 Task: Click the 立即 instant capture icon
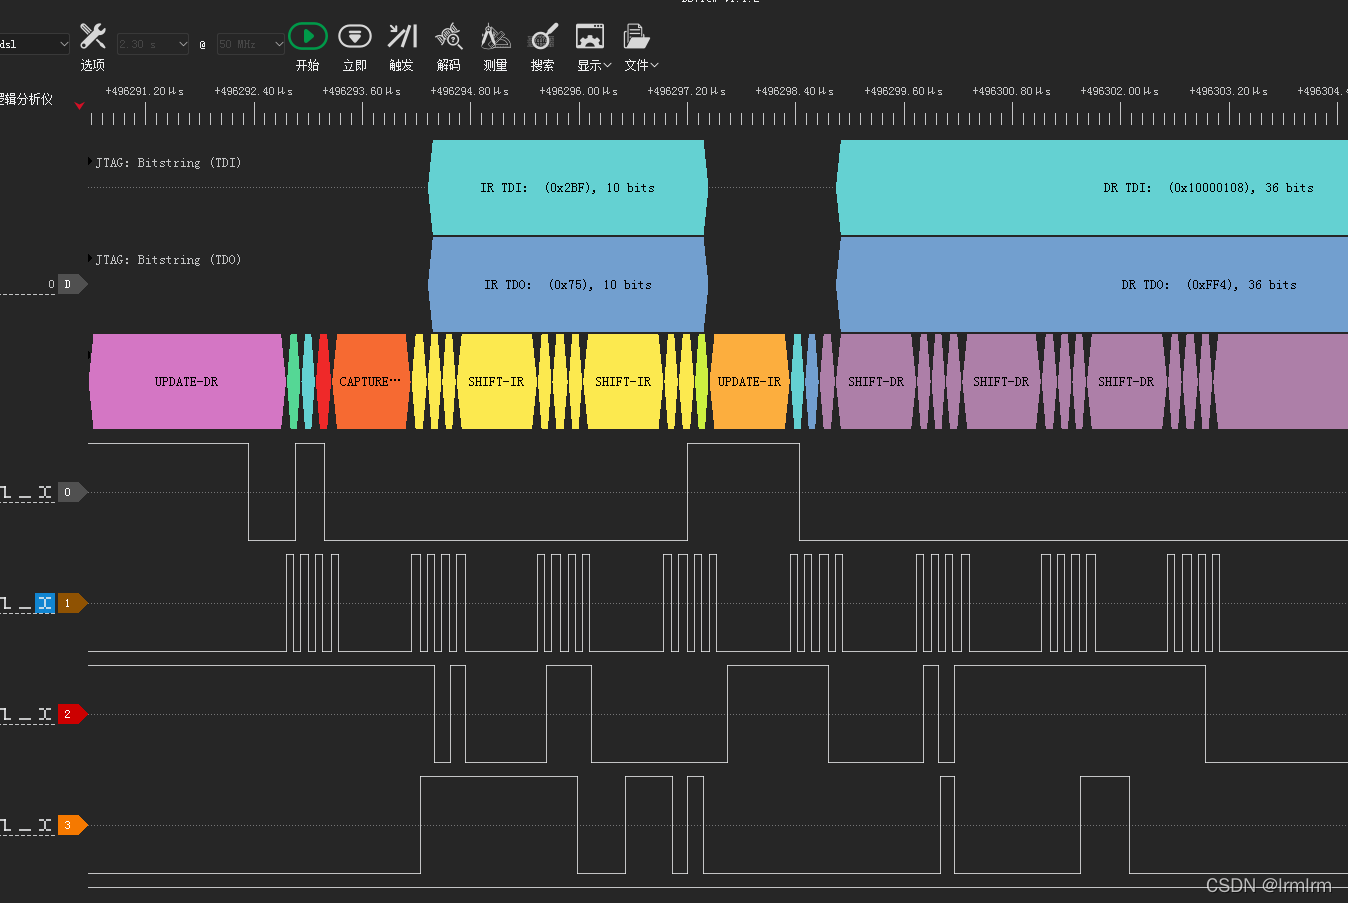[355, 36]
